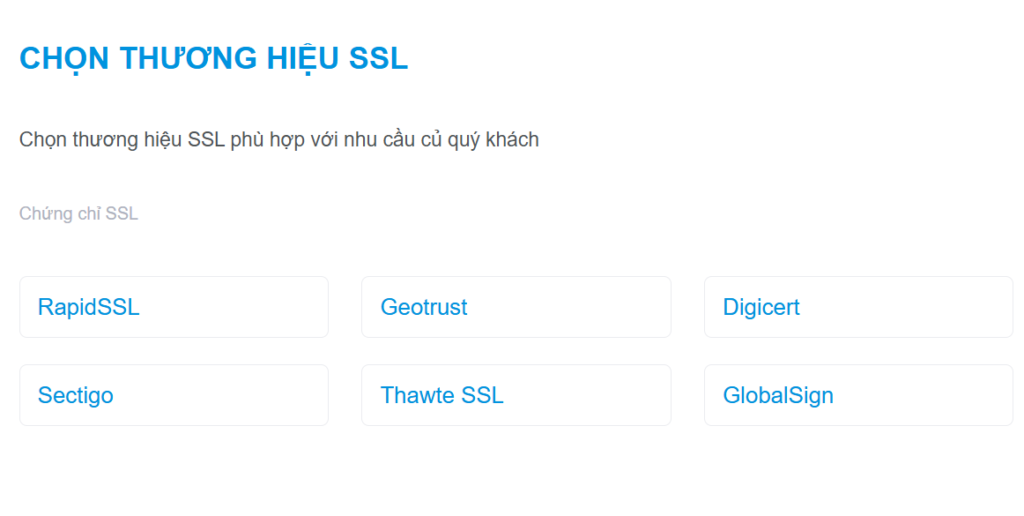Click the Chứng chỉ SSL section label
Viewport: 1024px width, 516px height.
78,214
